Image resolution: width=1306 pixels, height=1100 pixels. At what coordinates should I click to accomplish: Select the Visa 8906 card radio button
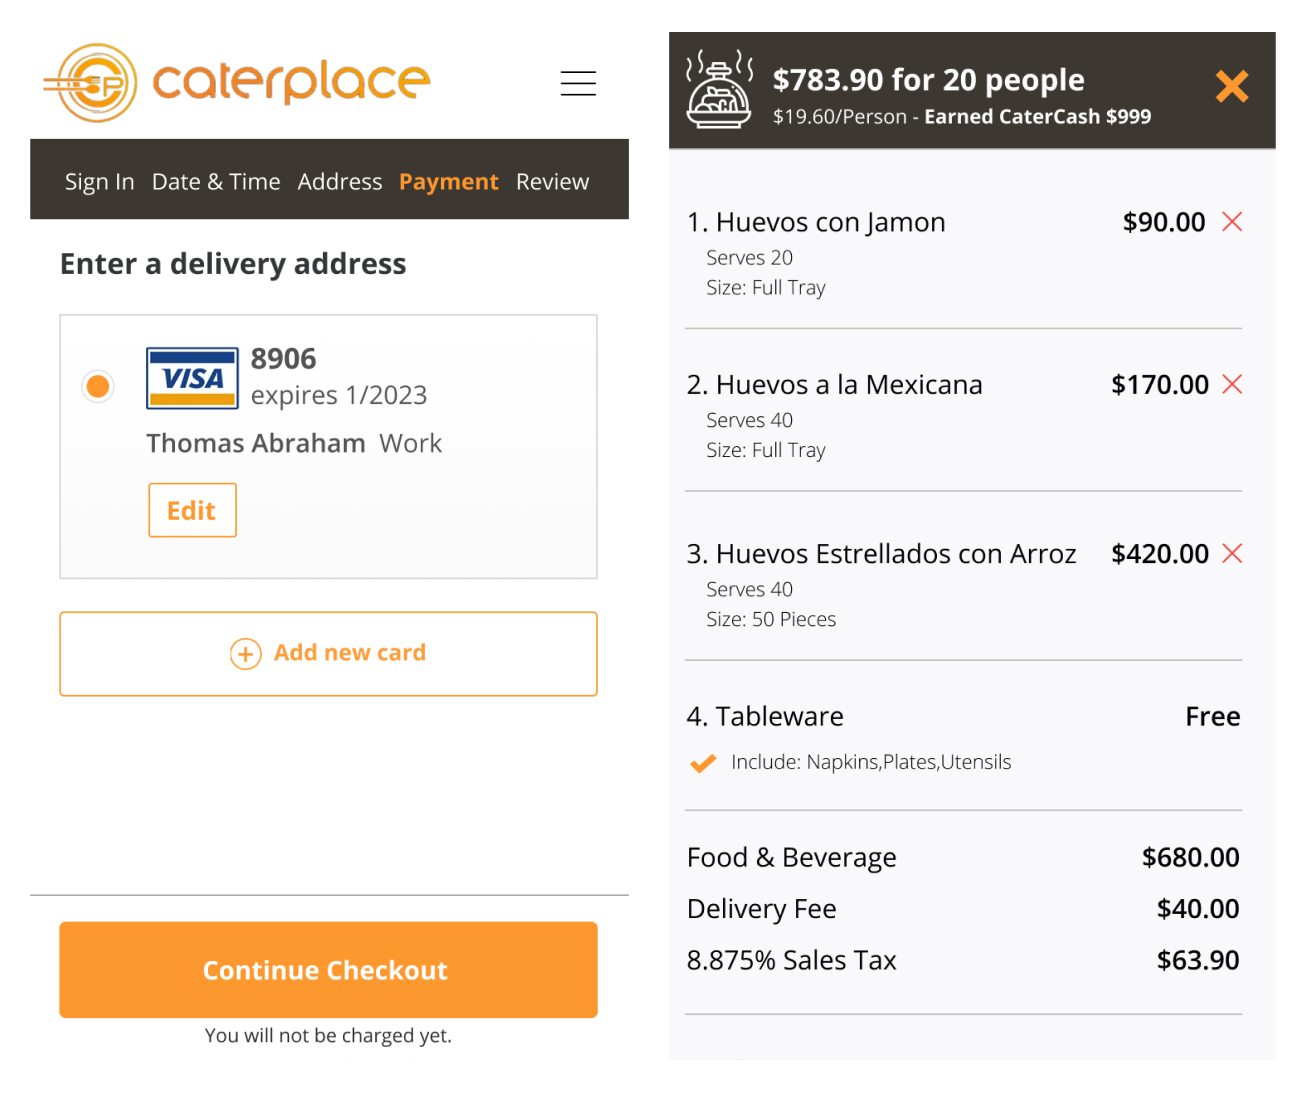98,386
